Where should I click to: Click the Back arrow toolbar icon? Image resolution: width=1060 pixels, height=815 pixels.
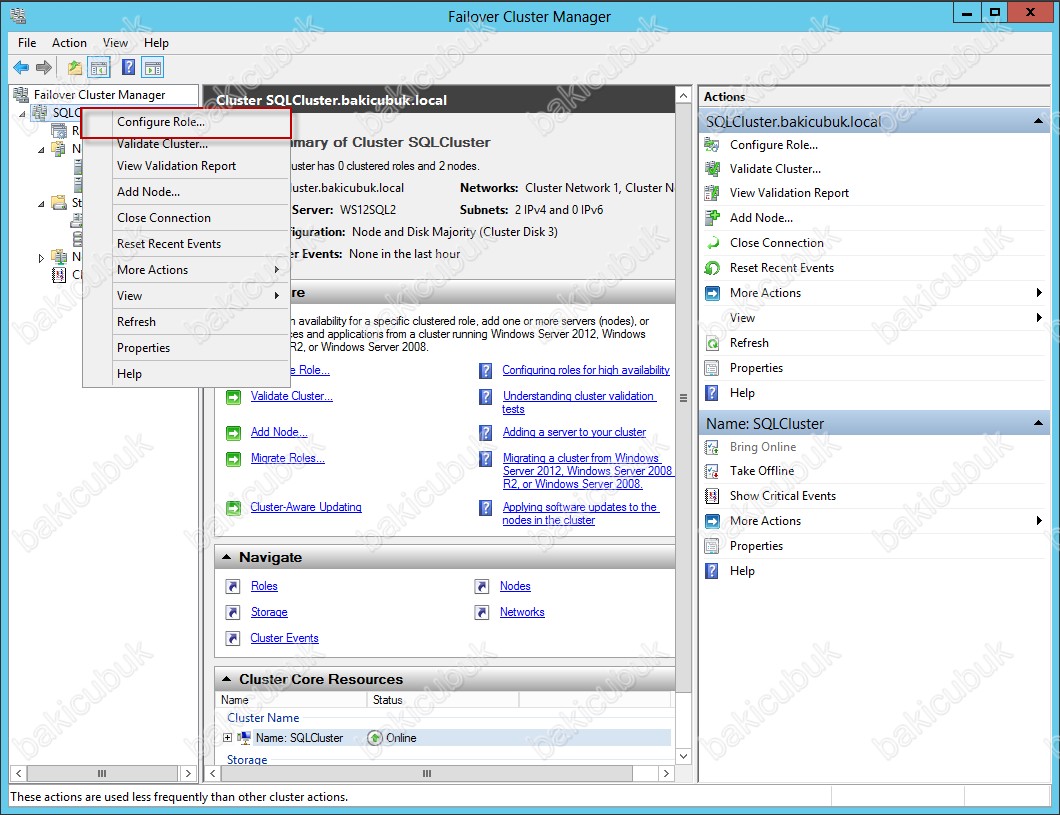tap(21, 68)
